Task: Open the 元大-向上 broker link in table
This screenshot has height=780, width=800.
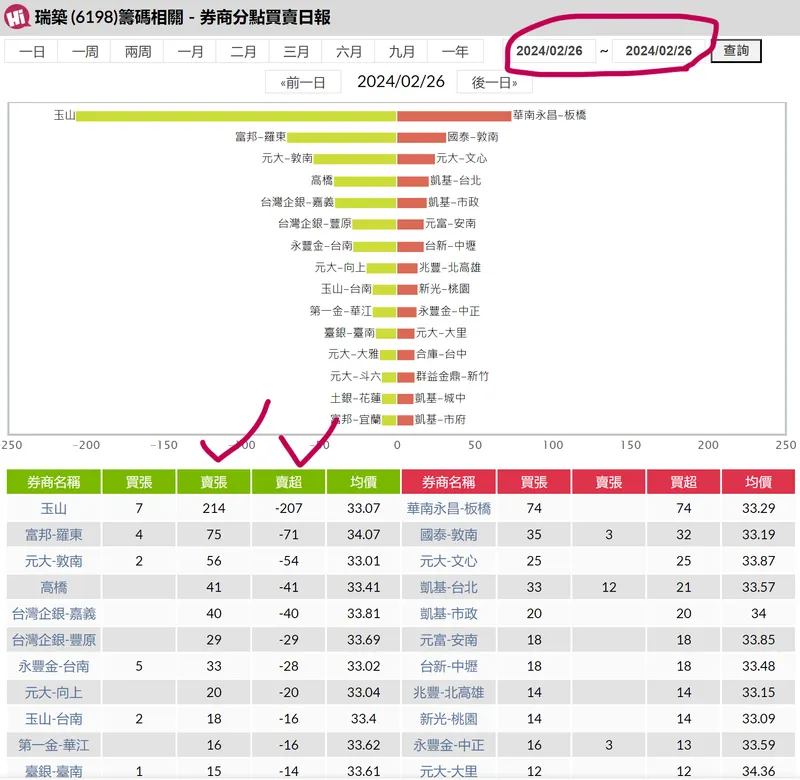Action: [54, 693]
